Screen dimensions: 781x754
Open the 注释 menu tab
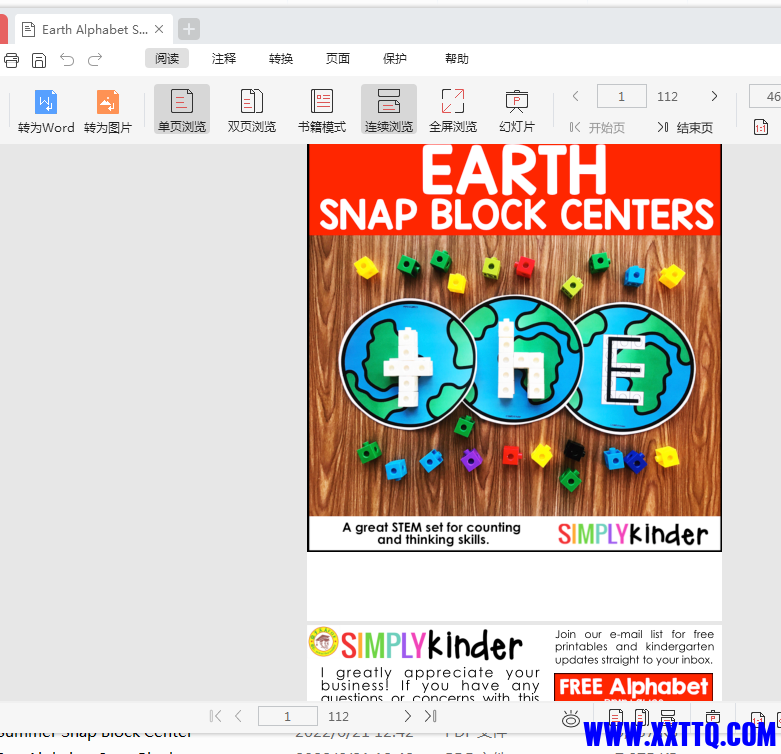pos(224,58)
